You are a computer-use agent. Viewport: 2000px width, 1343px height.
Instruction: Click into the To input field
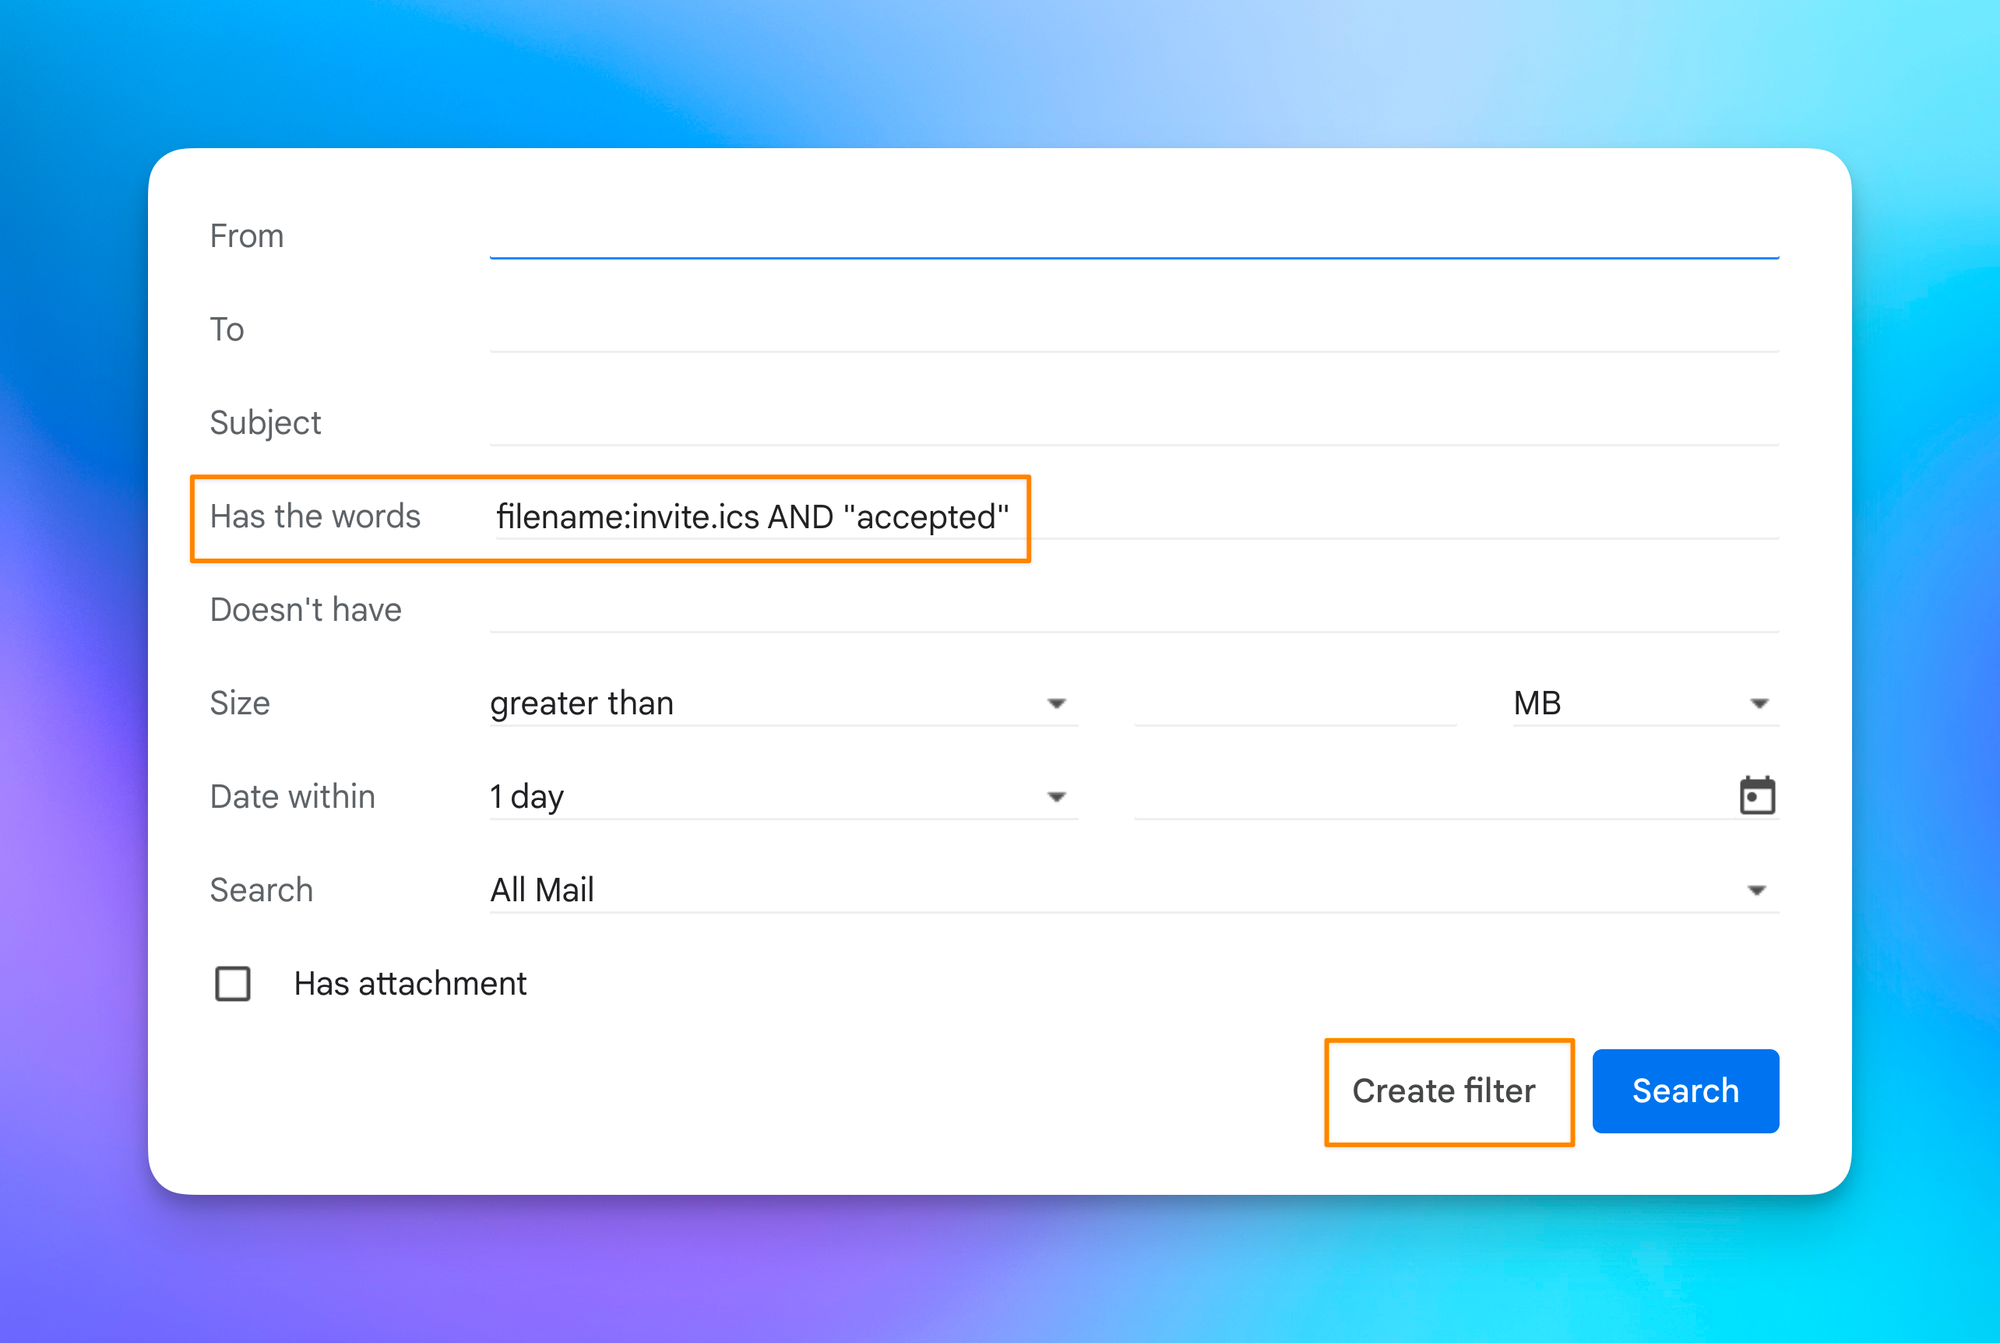1133,329
